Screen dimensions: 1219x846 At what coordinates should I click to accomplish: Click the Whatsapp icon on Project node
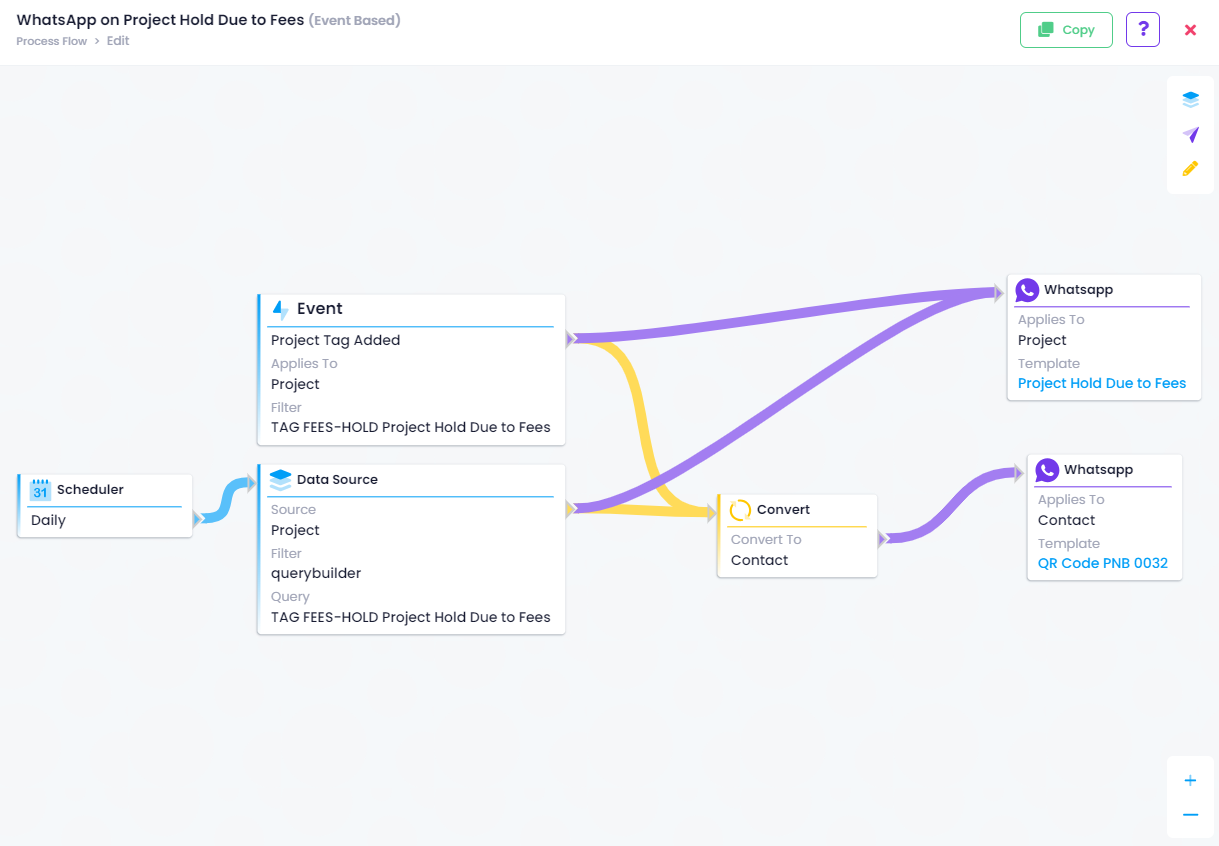pos(1027,290)
